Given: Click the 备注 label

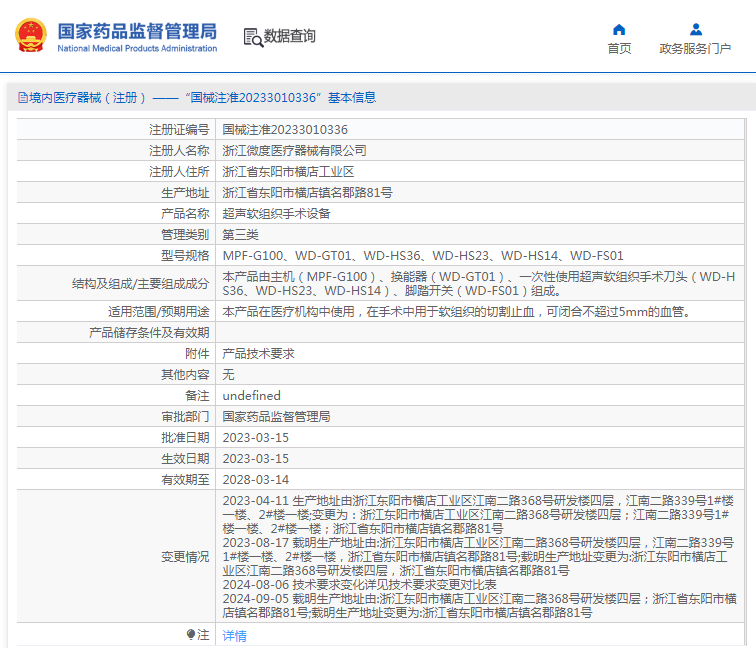Looking at the screenshot, I should click(197, 396).
